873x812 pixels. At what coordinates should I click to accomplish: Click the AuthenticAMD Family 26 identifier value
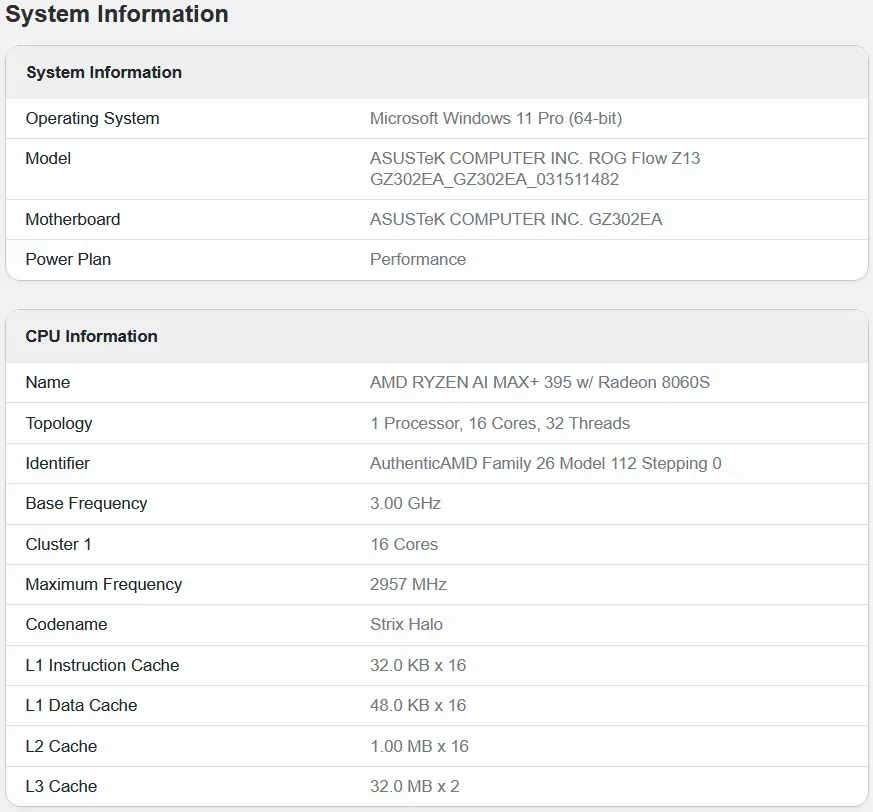point(545,463)
